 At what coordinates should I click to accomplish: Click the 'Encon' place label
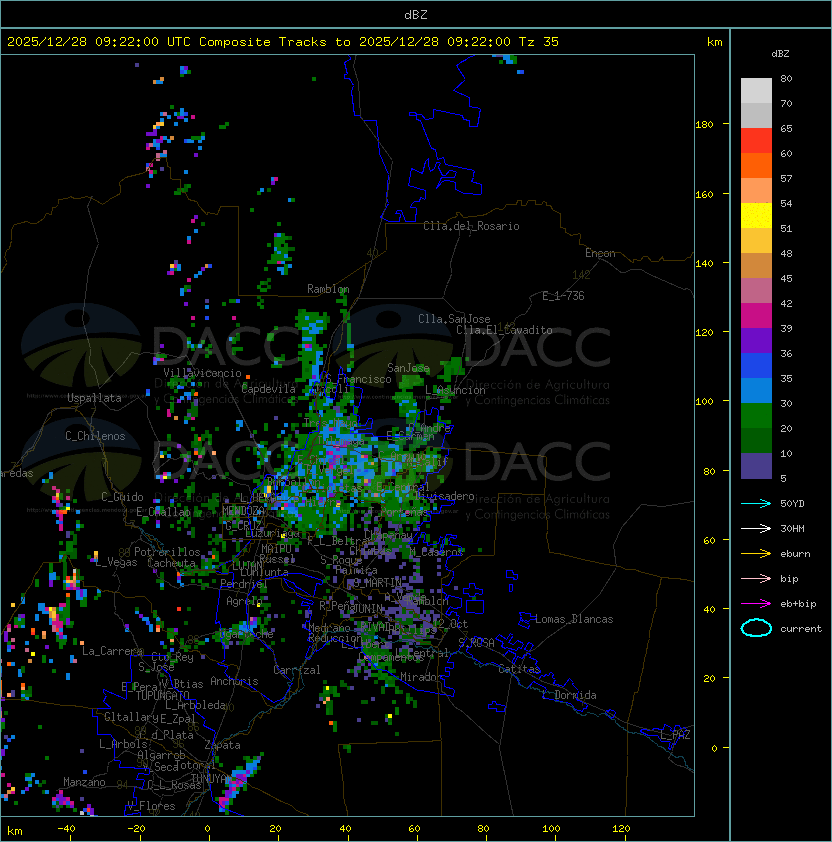tap(600, 253)
